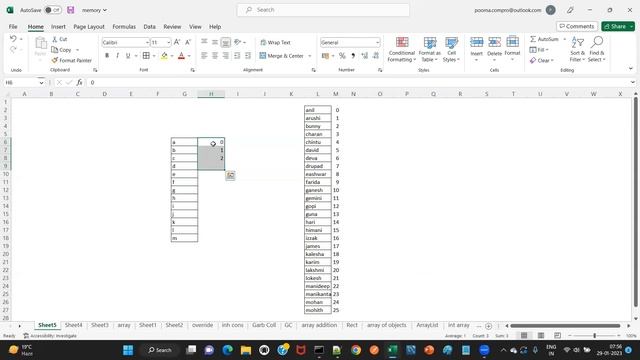Decrease font size icon
Screen dimensions: 640x360
tap(188, 42)
